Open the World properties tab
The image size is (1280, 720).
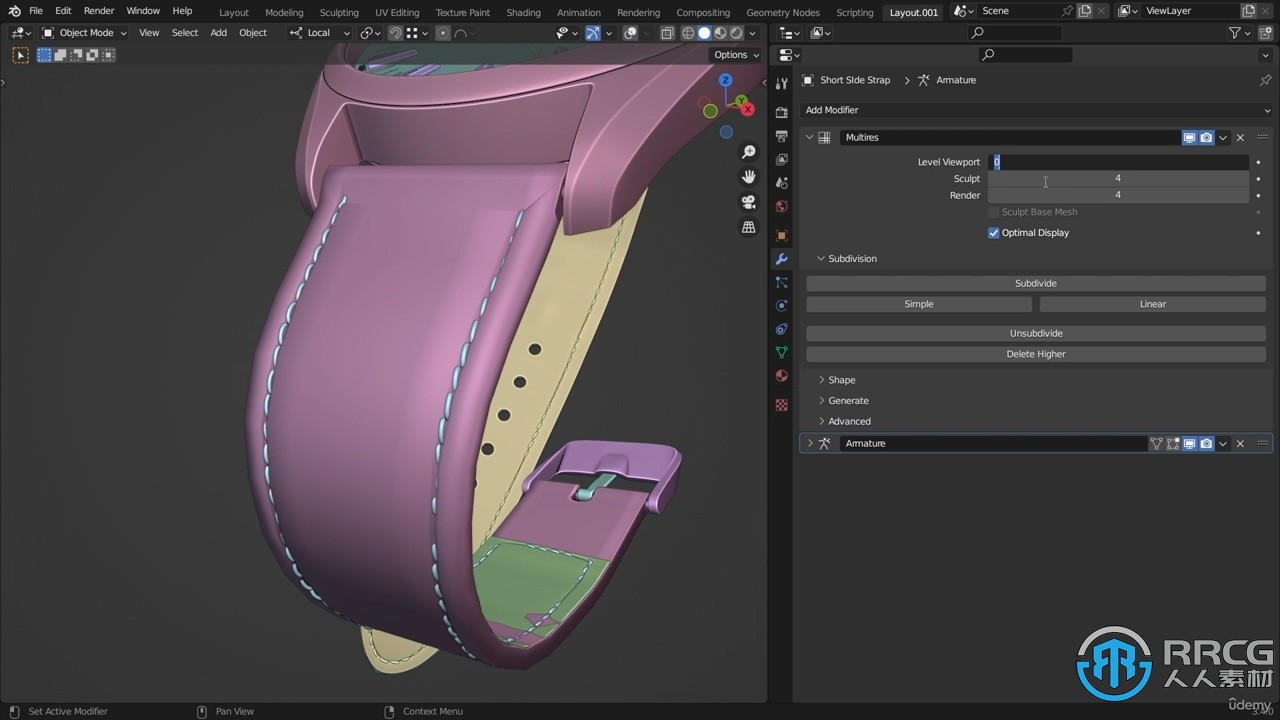tap(782, 207)
